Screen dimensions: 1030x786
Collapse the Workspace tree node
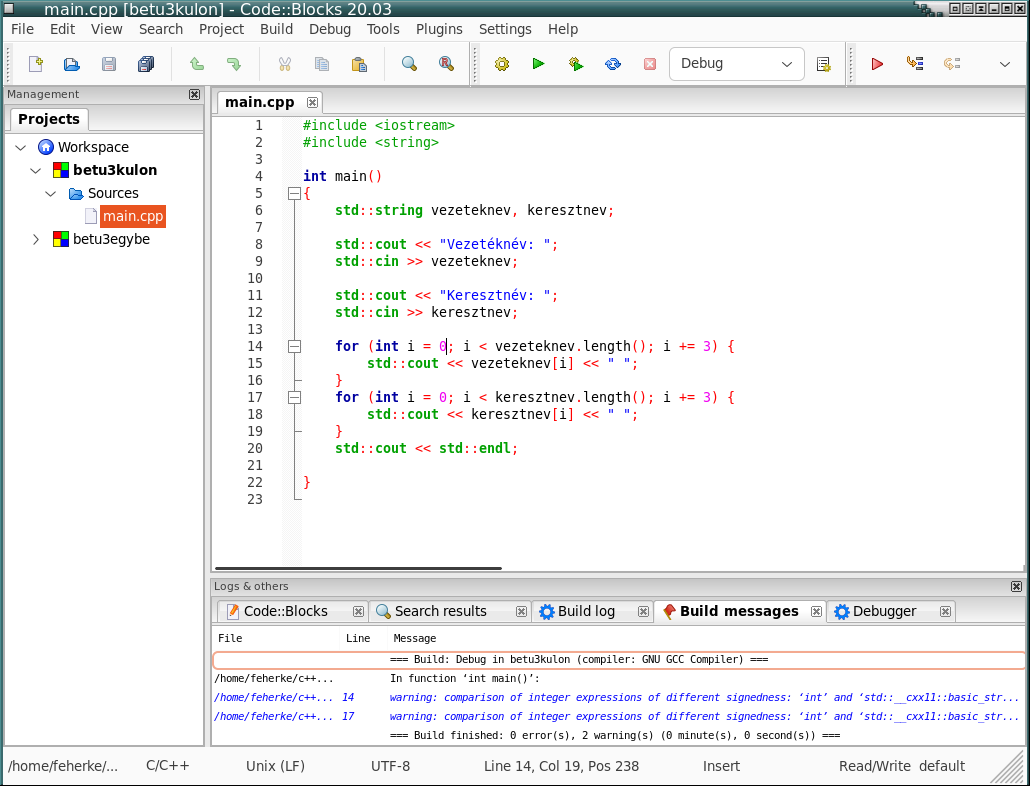tap(20, 147)
